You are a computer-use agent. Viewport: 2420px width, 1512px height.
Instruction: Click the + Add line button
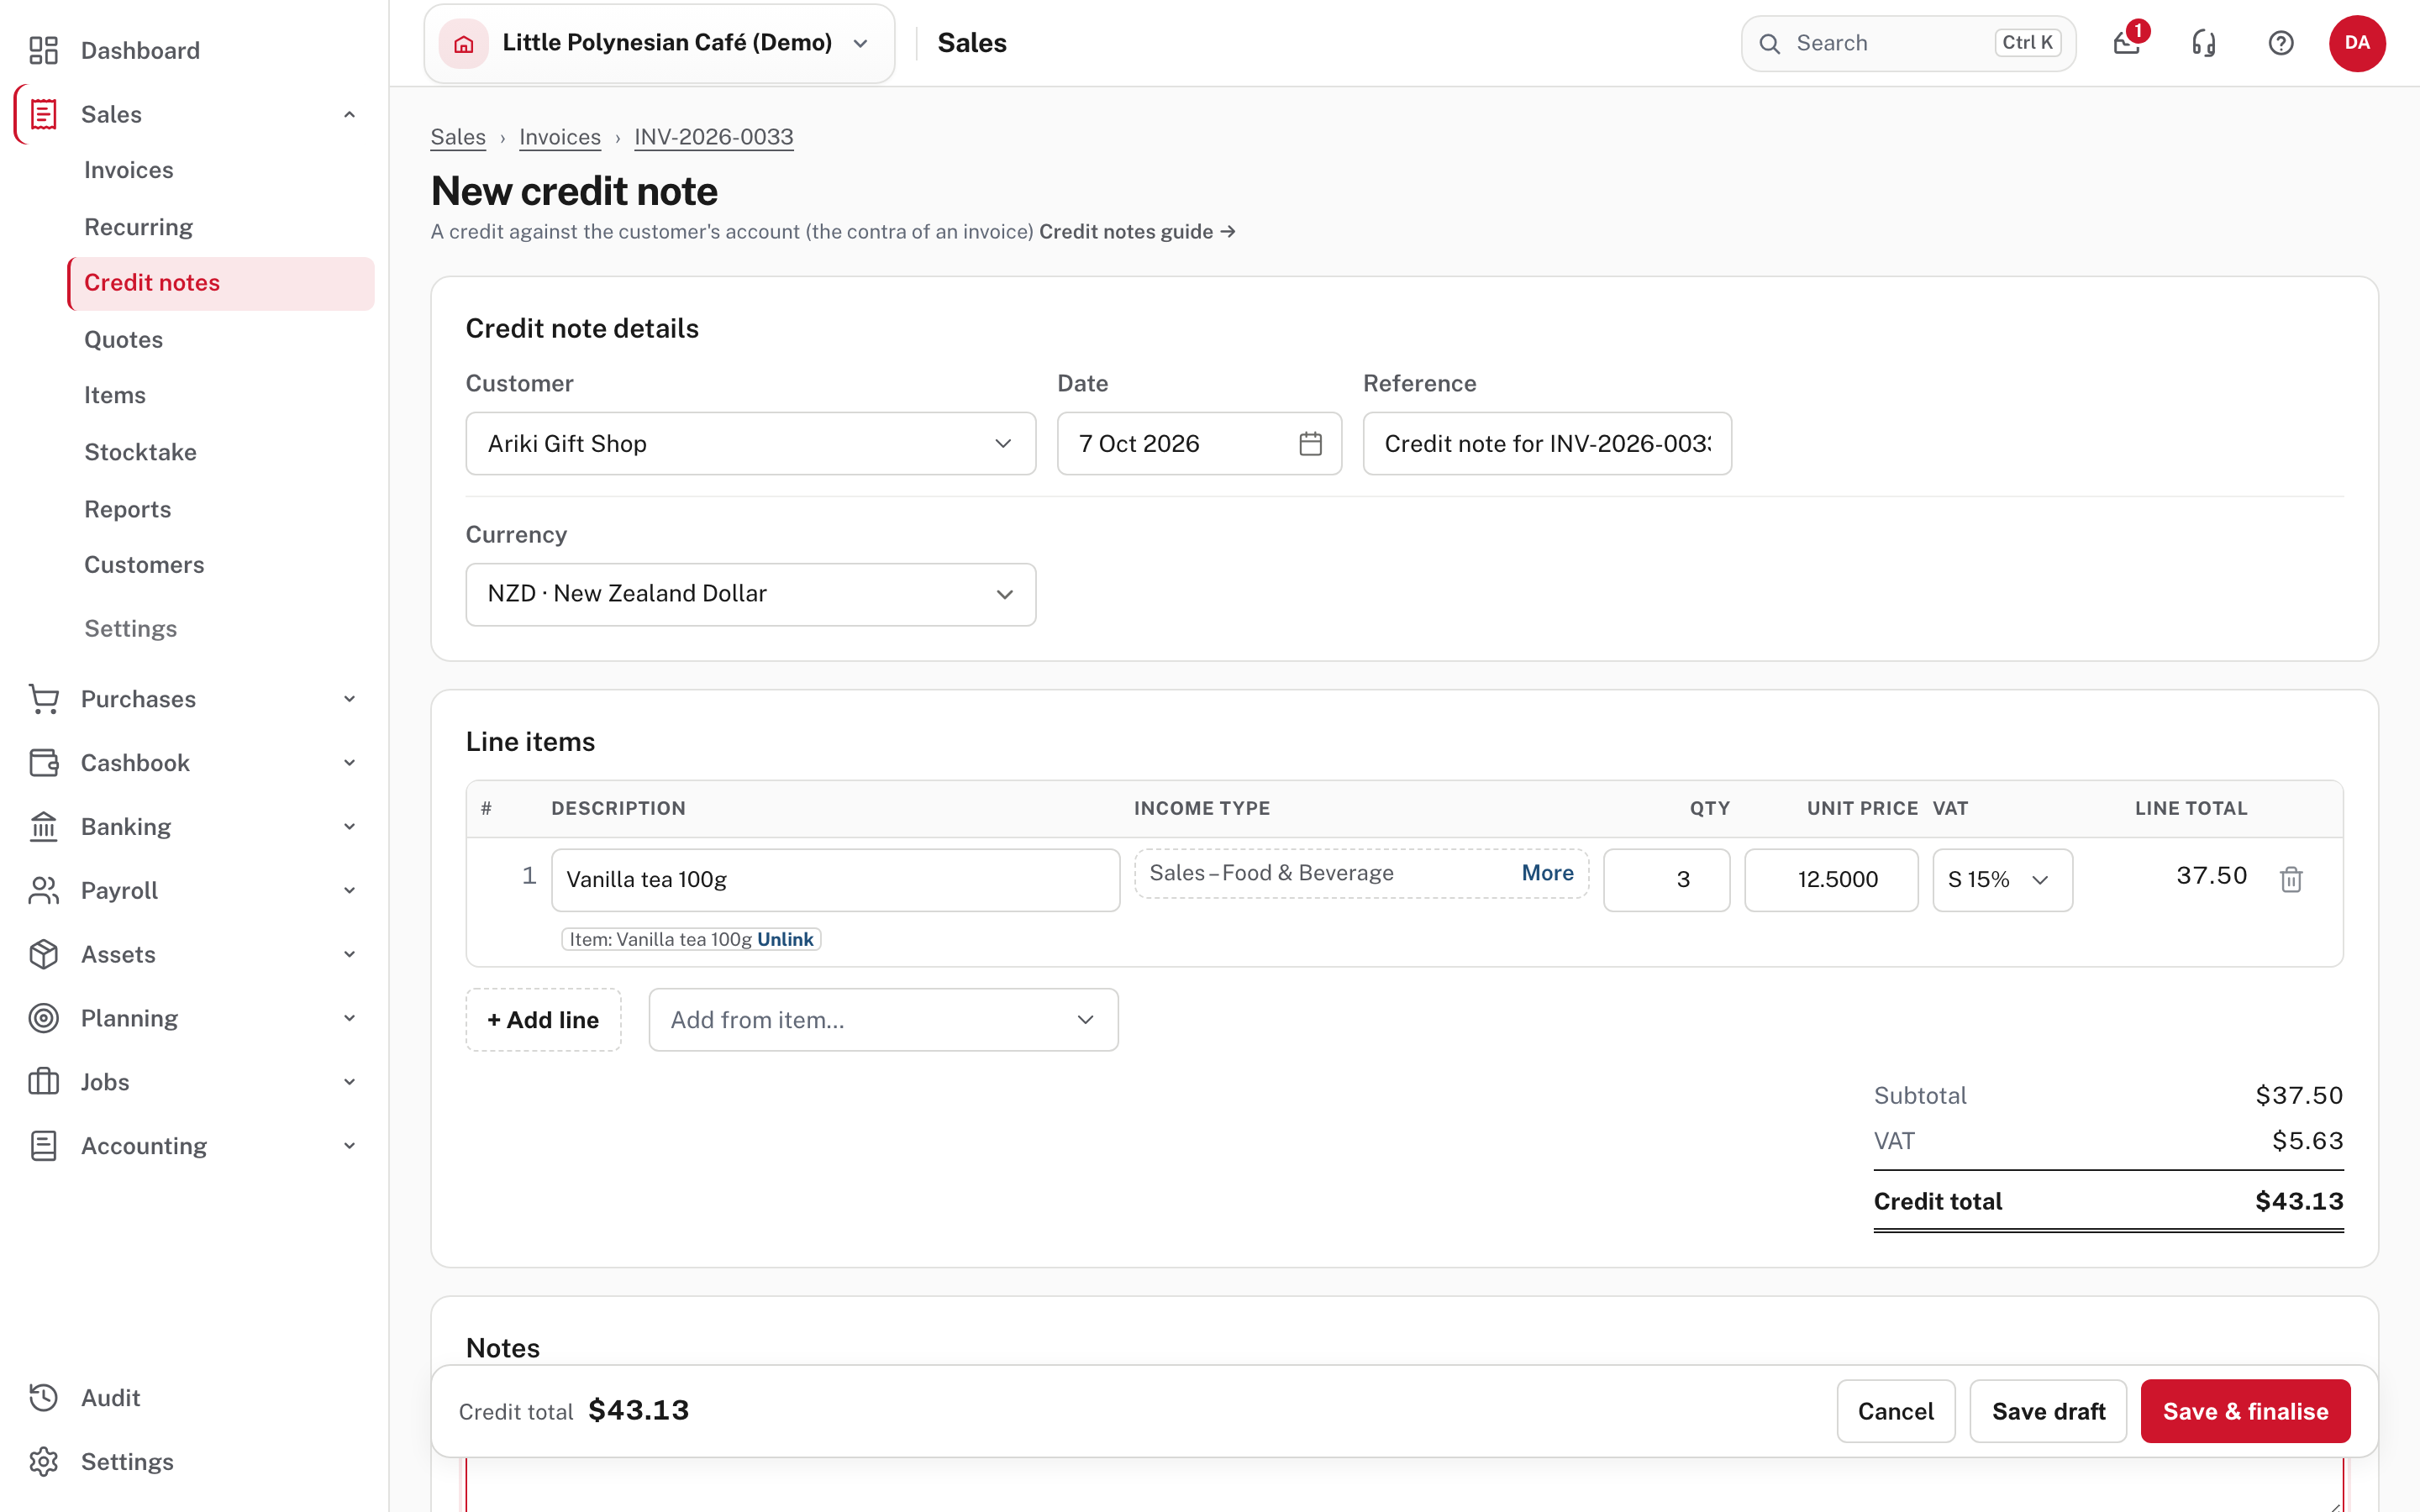click(543, 1020)
